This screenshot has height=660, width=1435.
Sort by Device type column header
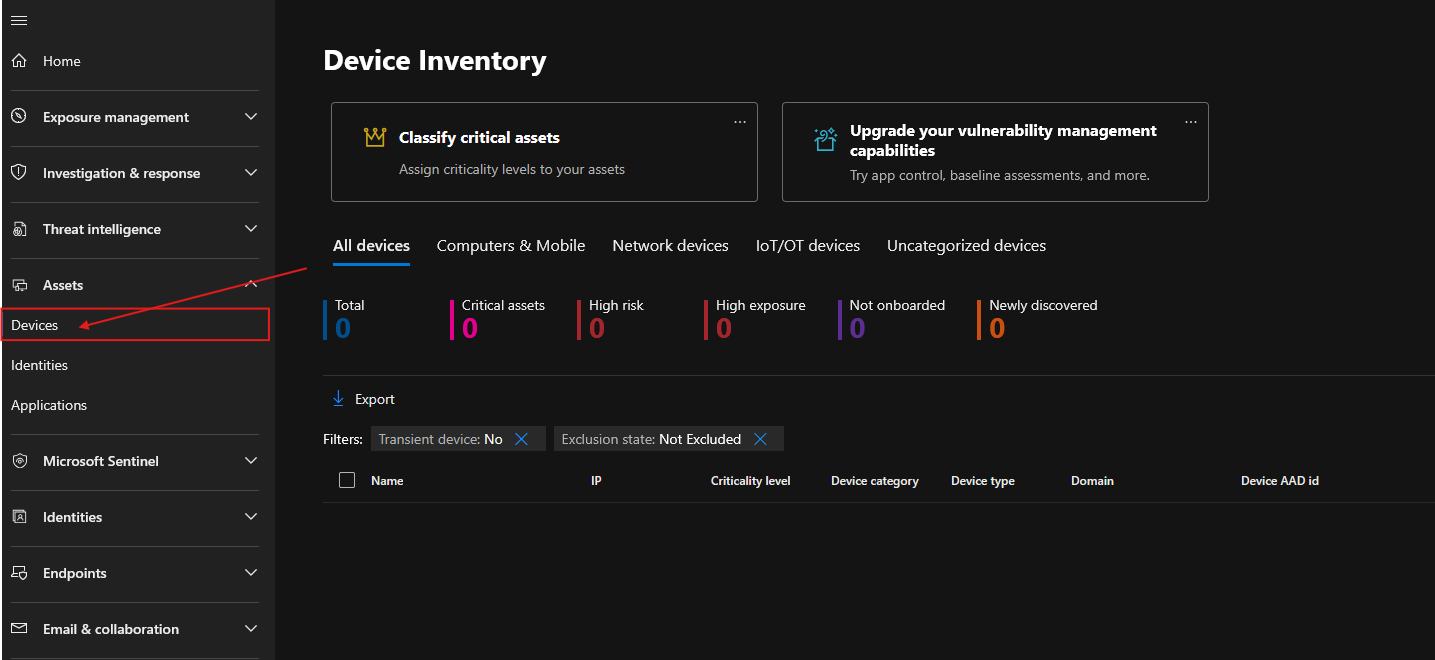983,481
